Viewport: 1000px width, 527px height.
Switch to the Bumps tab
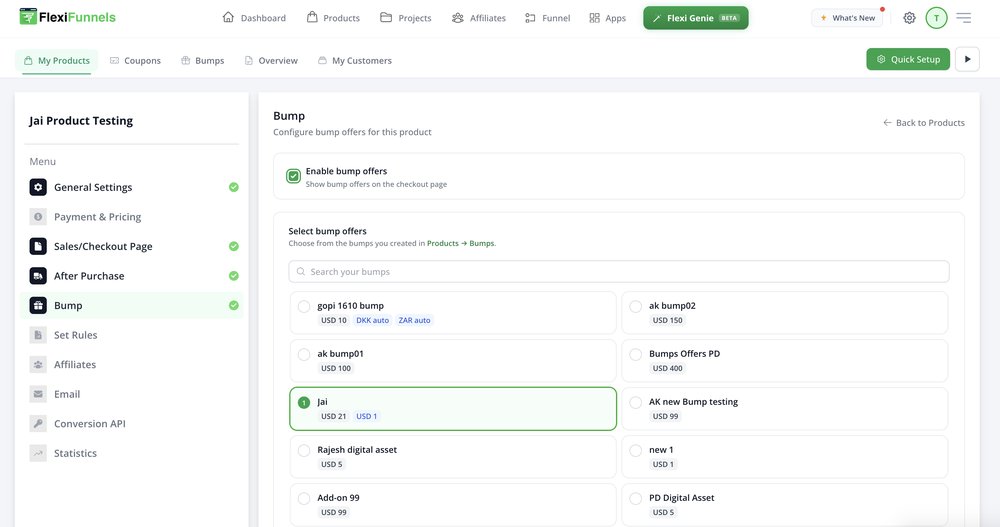(x=203, y=61)
